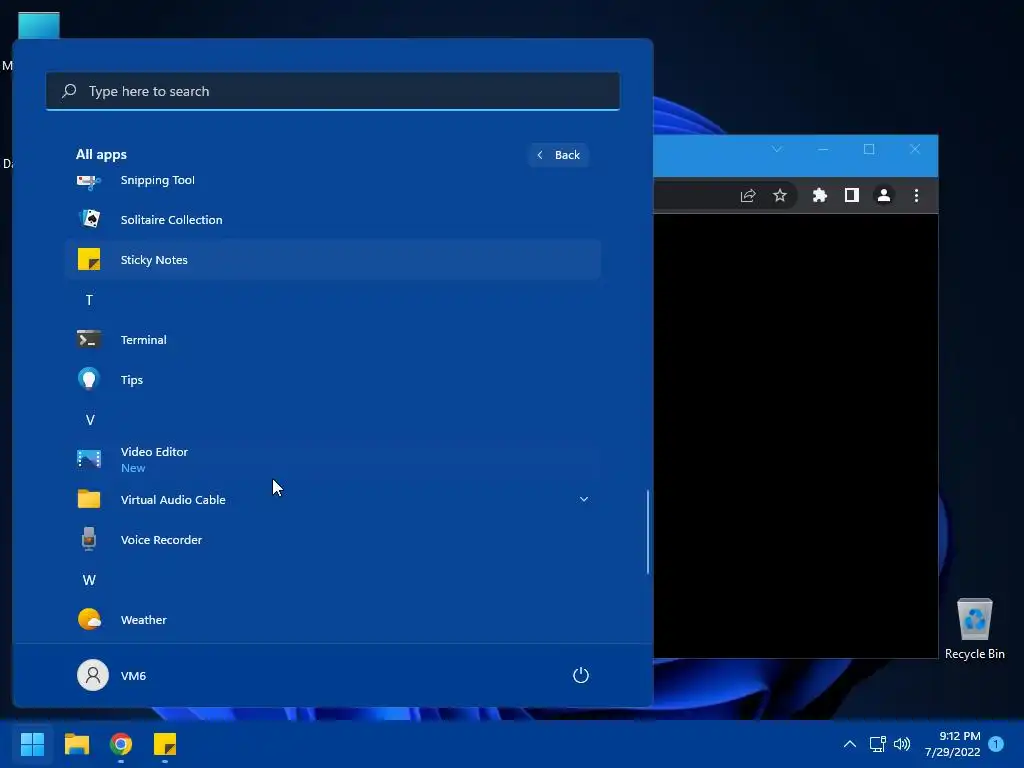Open the Video Editor app icon
Viewport: 1024px width, 768px height.
89,459
